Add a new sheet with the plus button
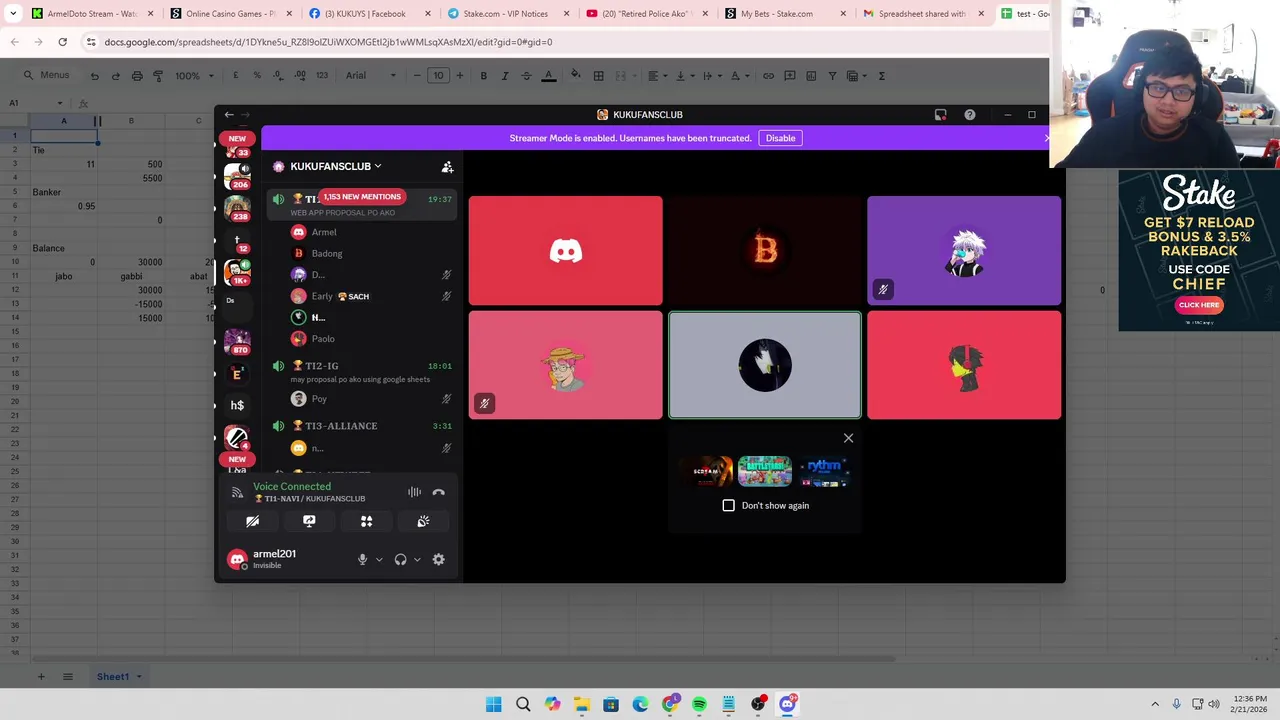 click(41, 677)
